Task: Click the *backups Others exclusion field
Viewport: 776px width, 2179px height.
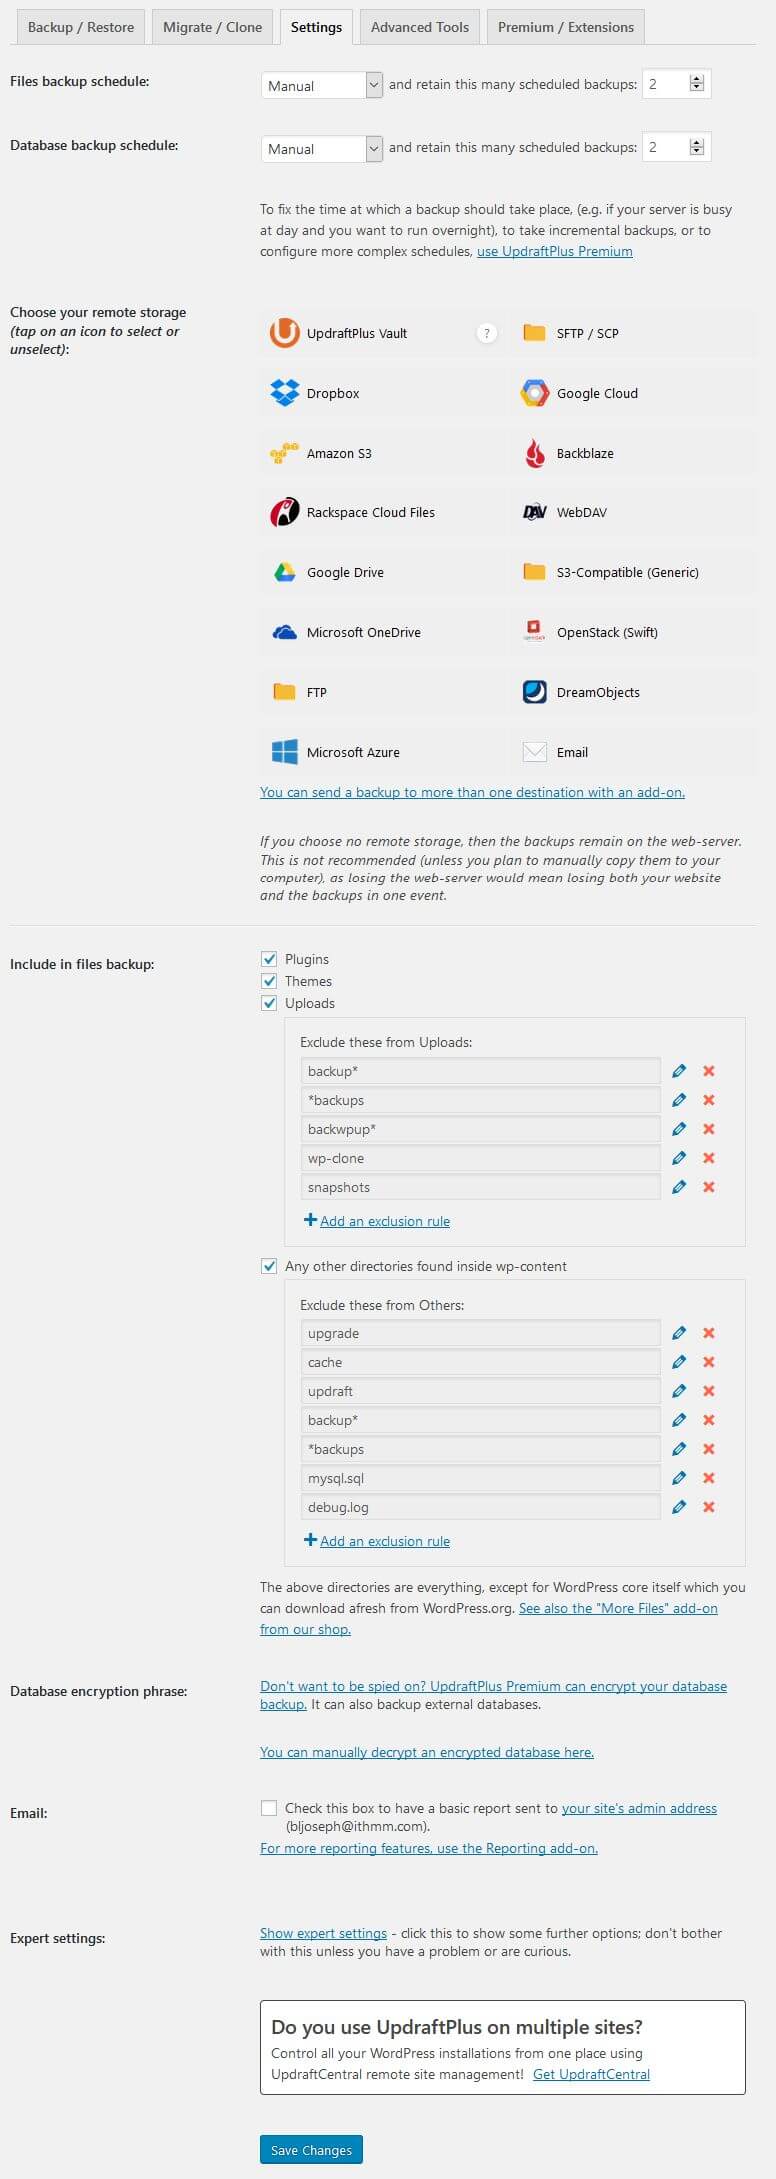Action: (480, 1449)
